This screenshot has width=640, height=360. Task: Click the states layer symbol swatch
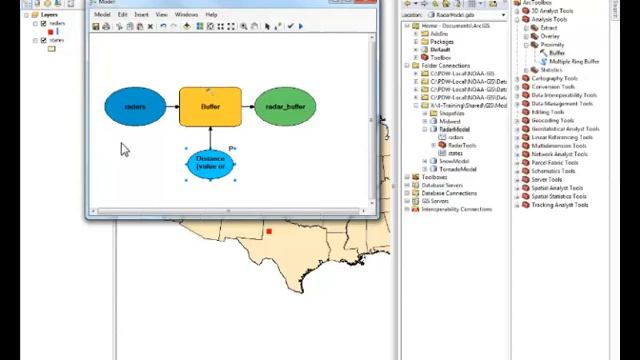click(x=51, y=49)
